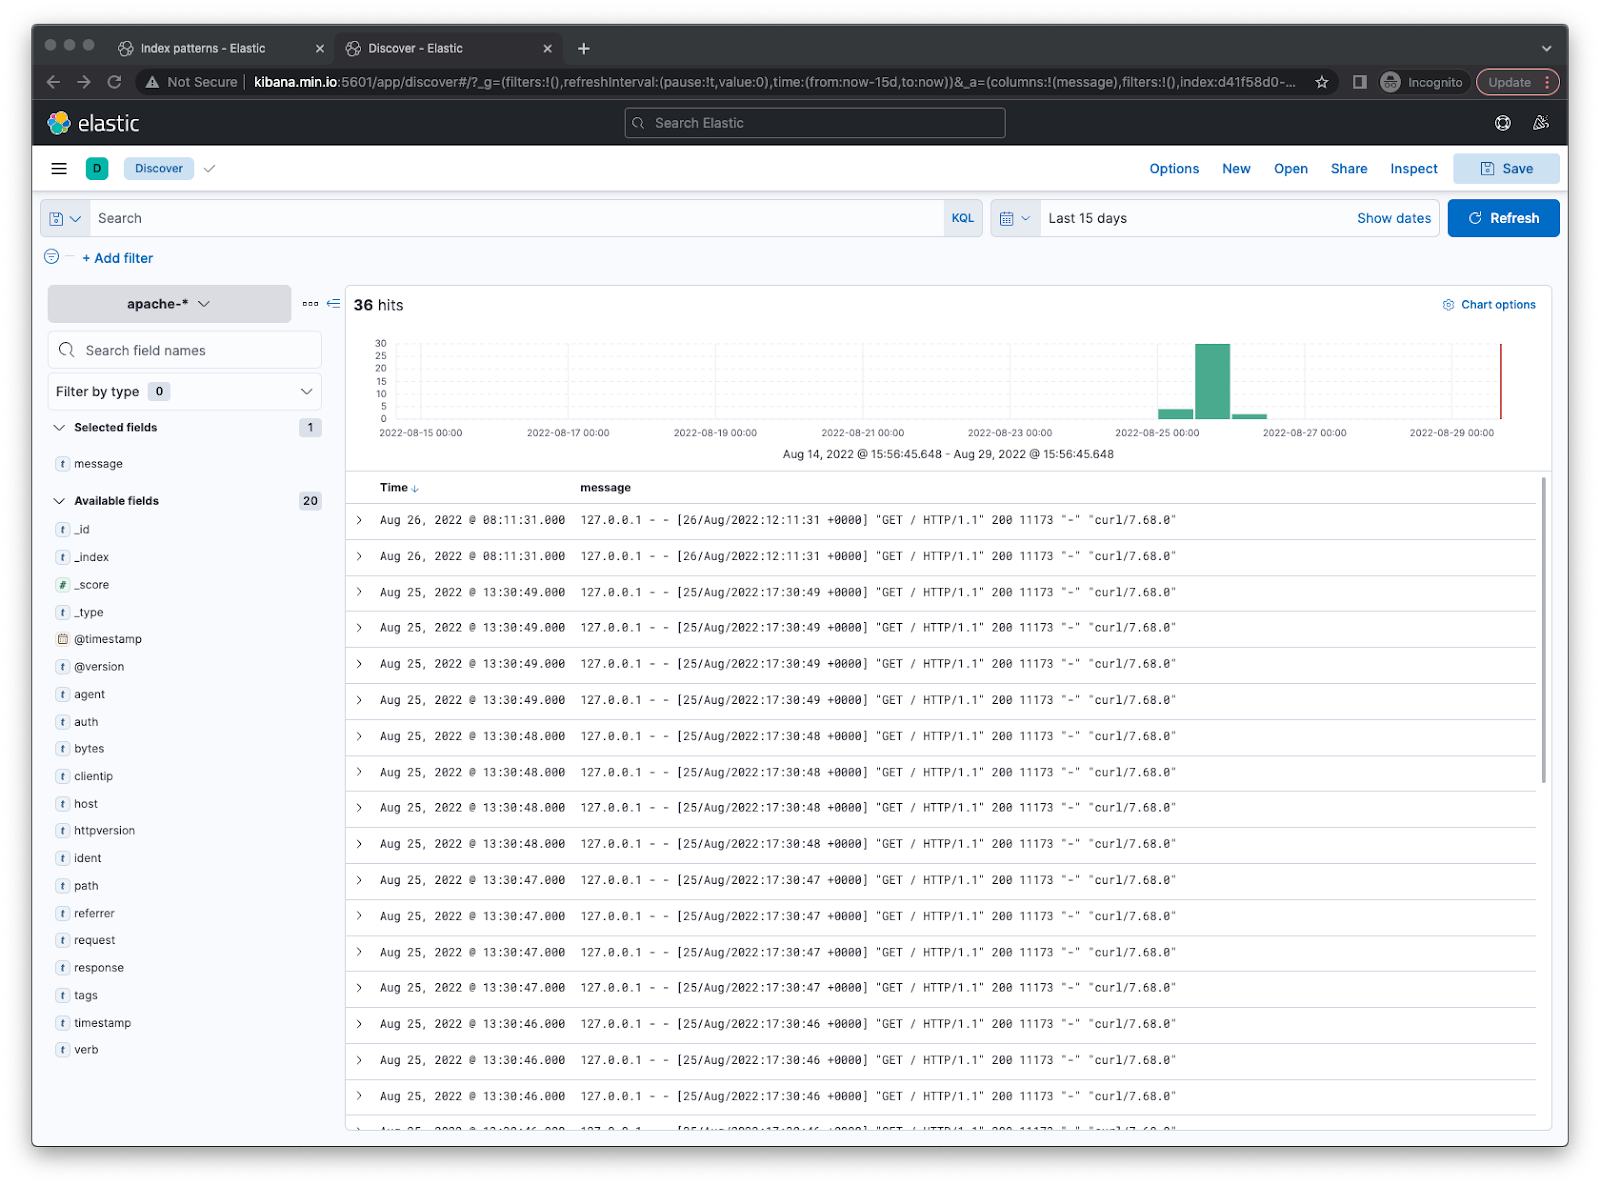Click the index pattern options dots icon

click(310, 304)
